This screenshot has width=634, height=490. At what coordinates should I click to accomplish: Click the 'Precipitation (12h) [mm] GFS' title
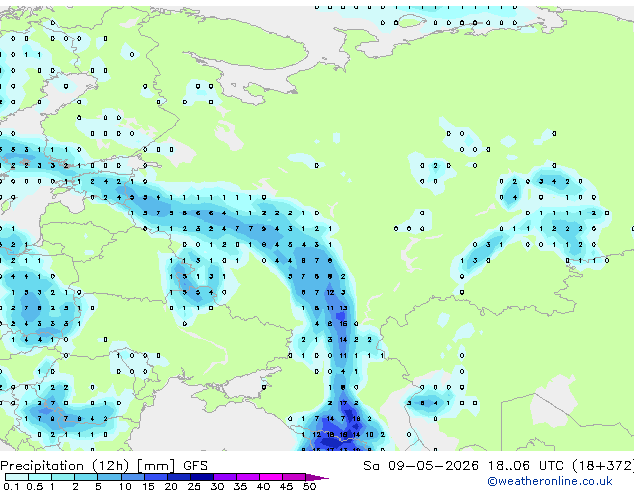click(104, 466)
